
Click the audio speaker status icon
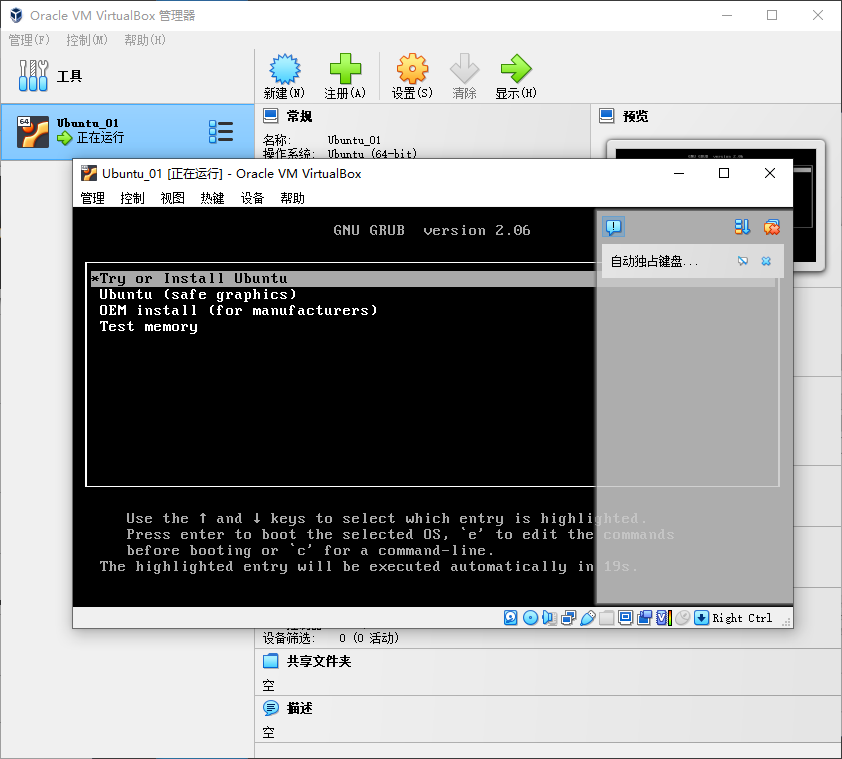click(x=549, y=618)
